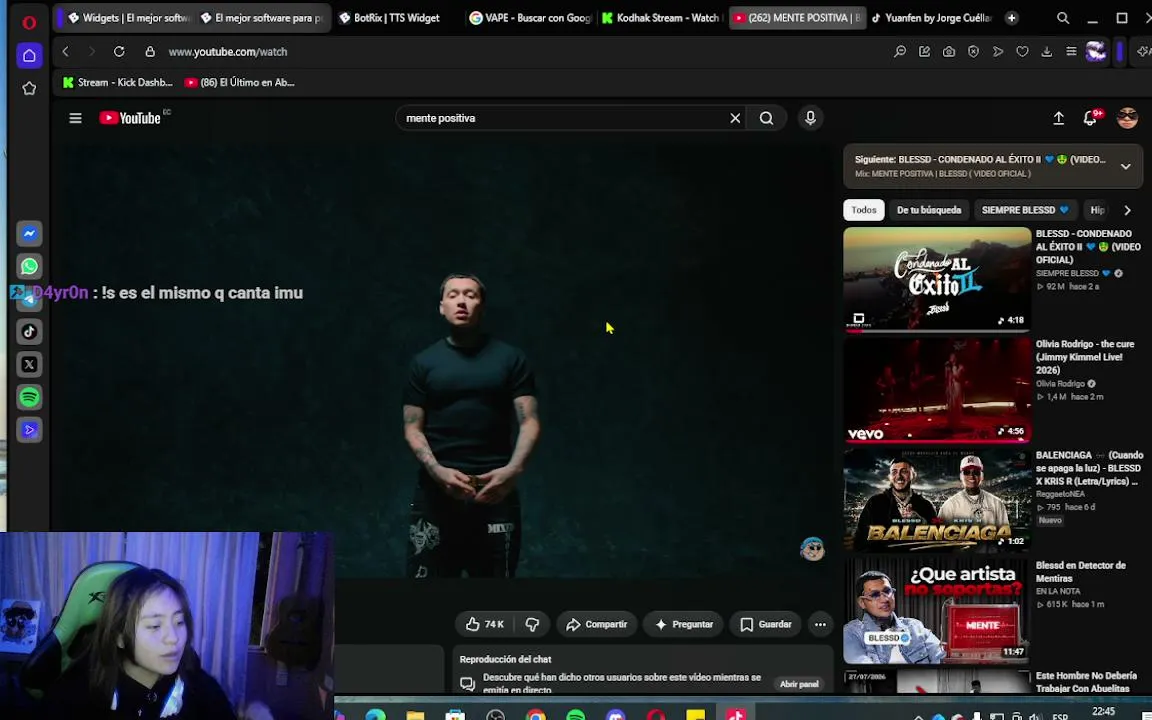Click the address bar lock icon
1152x720 pixels.
(150, 51)
